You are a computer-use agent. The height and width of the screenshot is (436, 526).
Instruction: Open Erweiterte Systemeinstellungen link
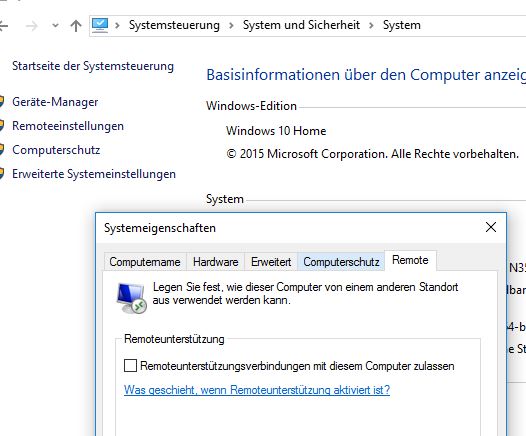click(x=94, y=174)
